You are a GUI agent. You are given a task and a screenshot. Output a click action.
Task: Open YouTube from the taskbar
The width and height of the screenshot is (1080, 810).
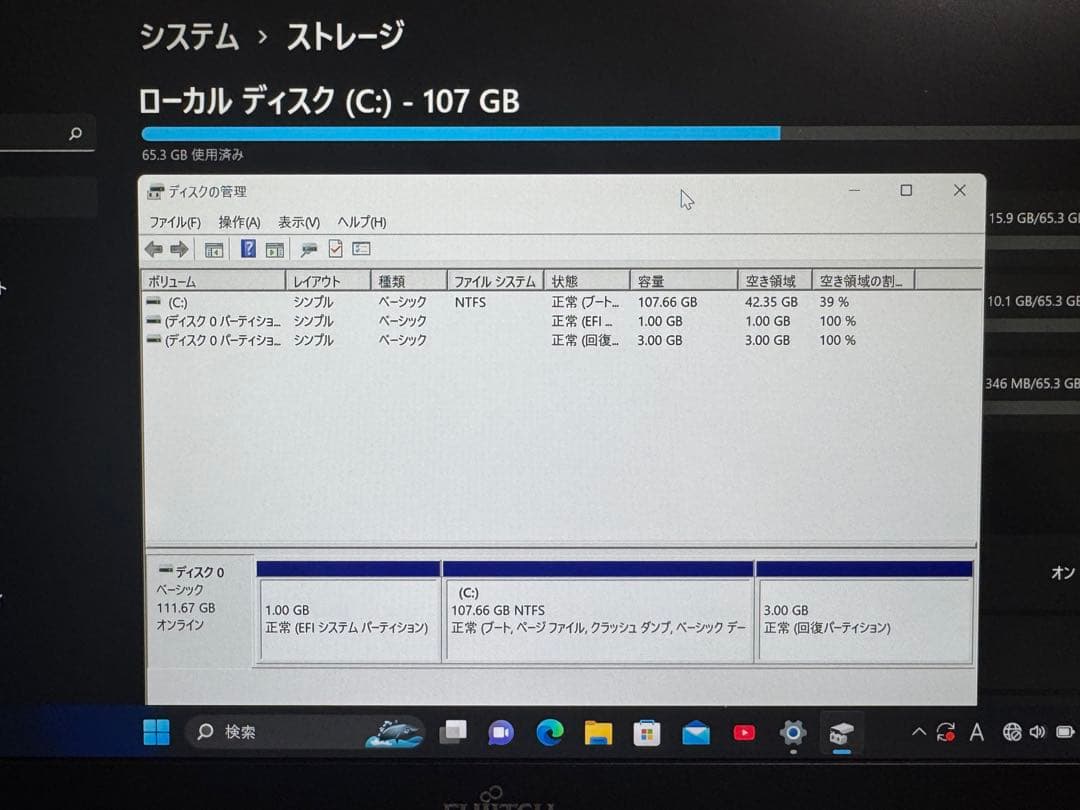[744, 733]
